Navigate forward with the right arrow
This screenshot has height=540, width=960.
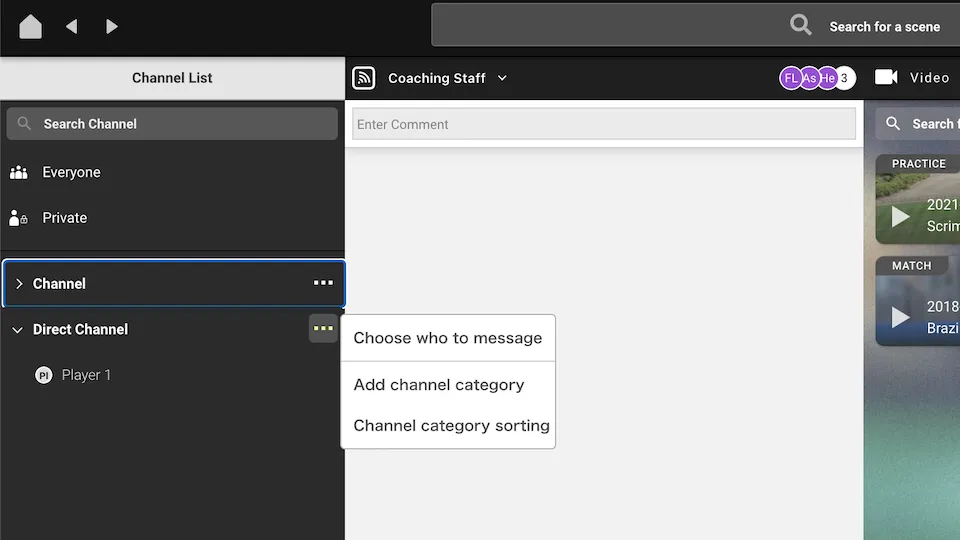[111, 26]
